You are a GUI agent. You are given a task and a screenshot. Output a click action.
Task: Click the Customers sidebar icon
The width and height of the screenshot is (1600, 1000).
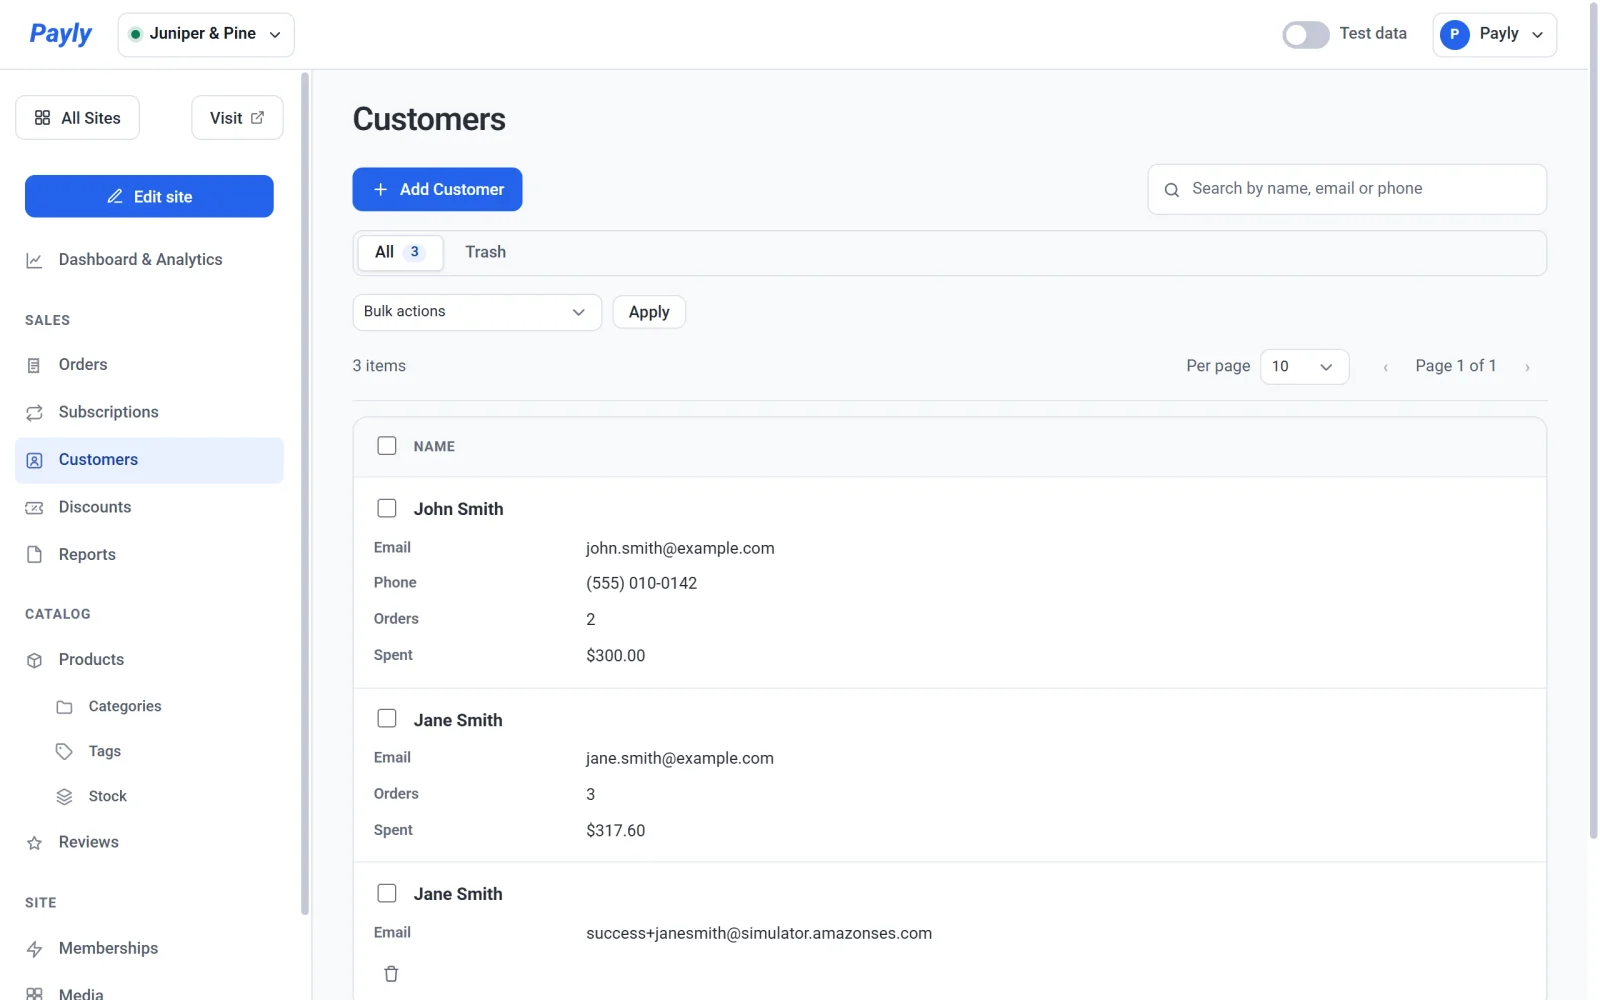[x=34, y=460]
